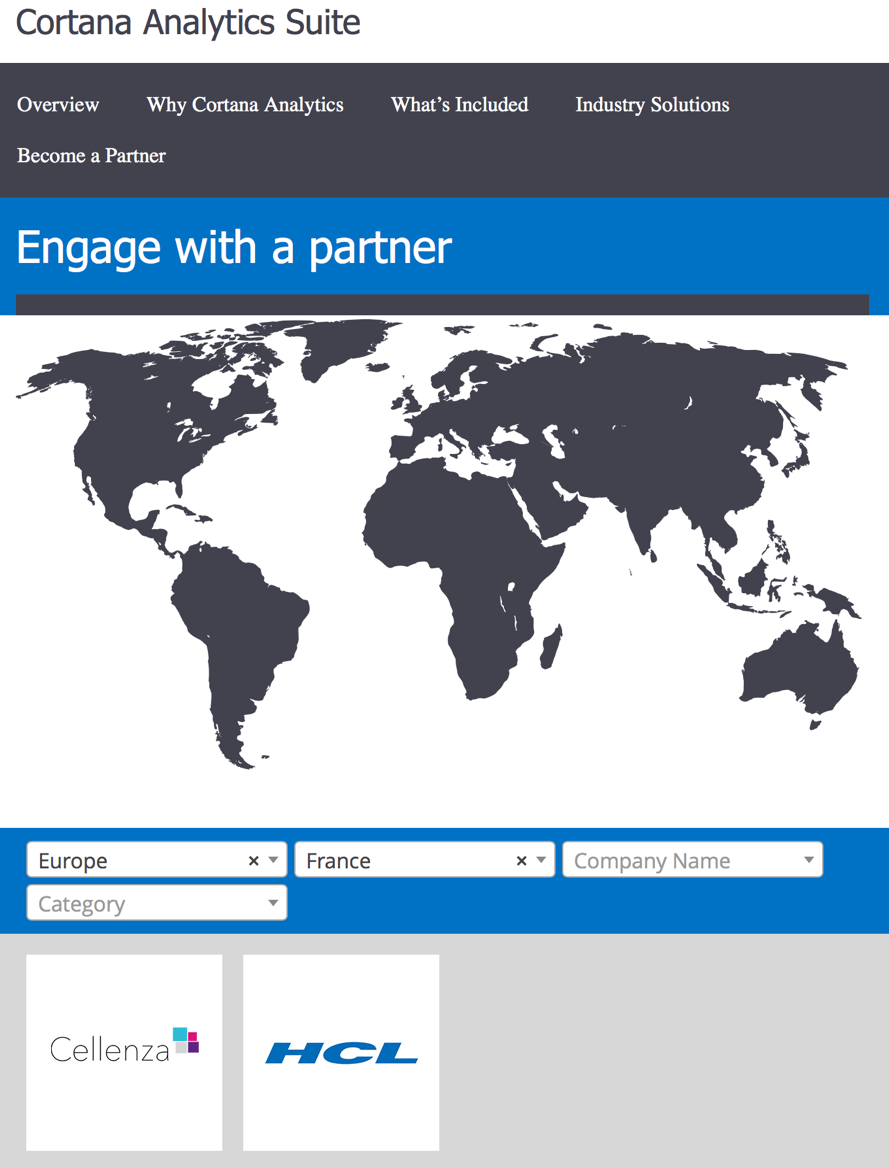This screenshot has width=889, height=1168.
Task: Remove the France filter via its X icon
Action: [522, 859]
